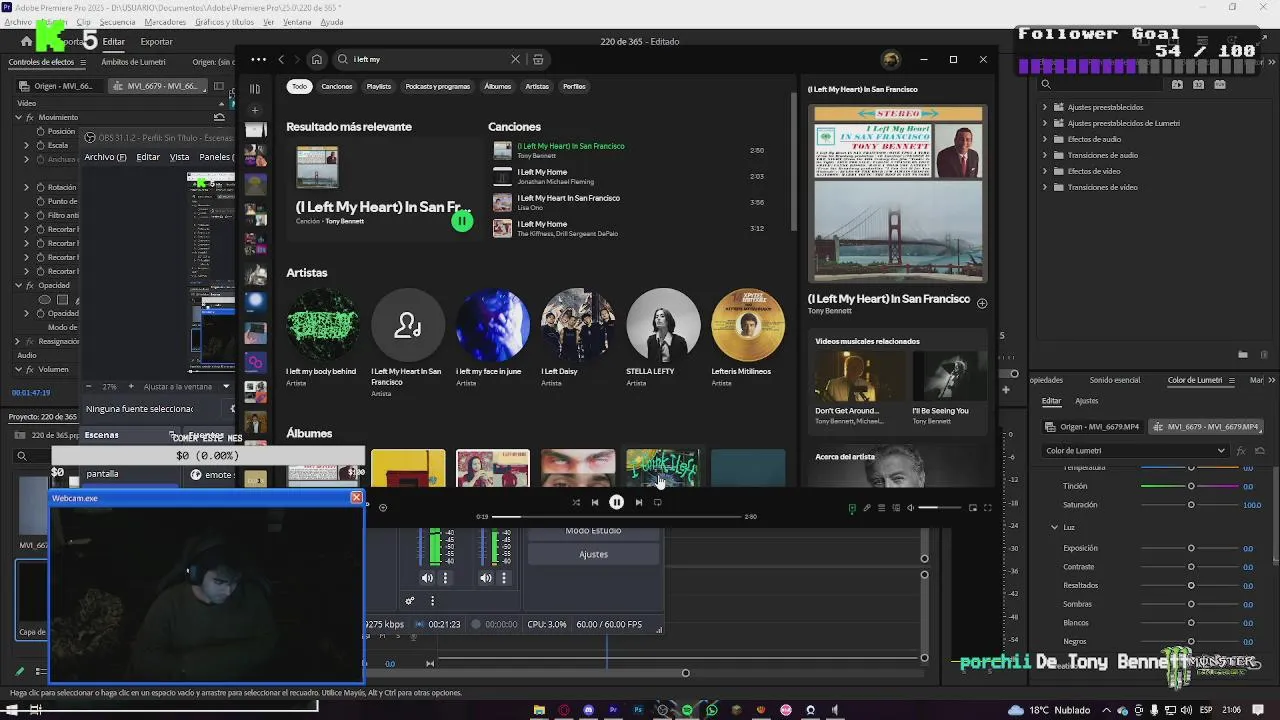Viewport: 1280px width, 720px height.
Task: Pause the relevant result green button
Action: pos(462,221)
